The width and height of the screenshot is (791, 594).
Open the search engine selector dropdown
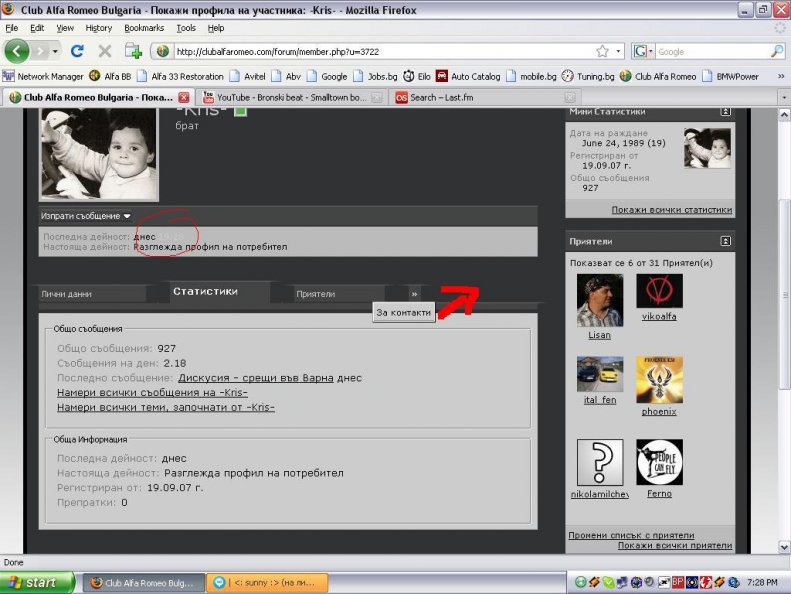click(642, 51)
